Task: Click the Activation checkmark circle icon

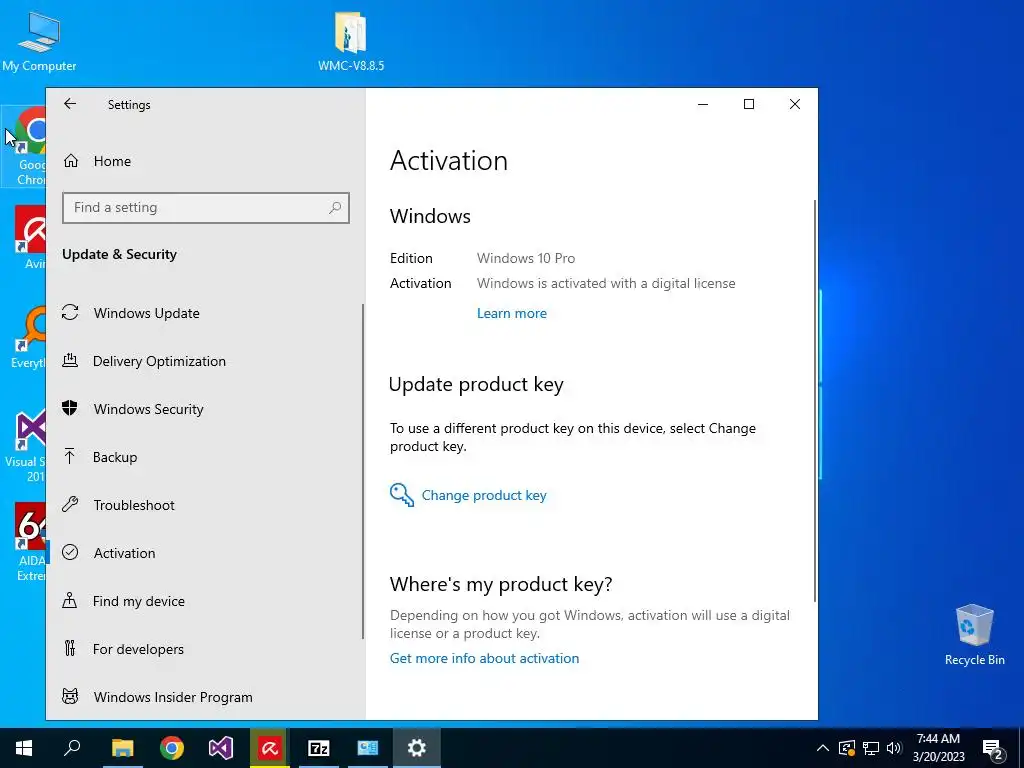Action: coord(70,552)
